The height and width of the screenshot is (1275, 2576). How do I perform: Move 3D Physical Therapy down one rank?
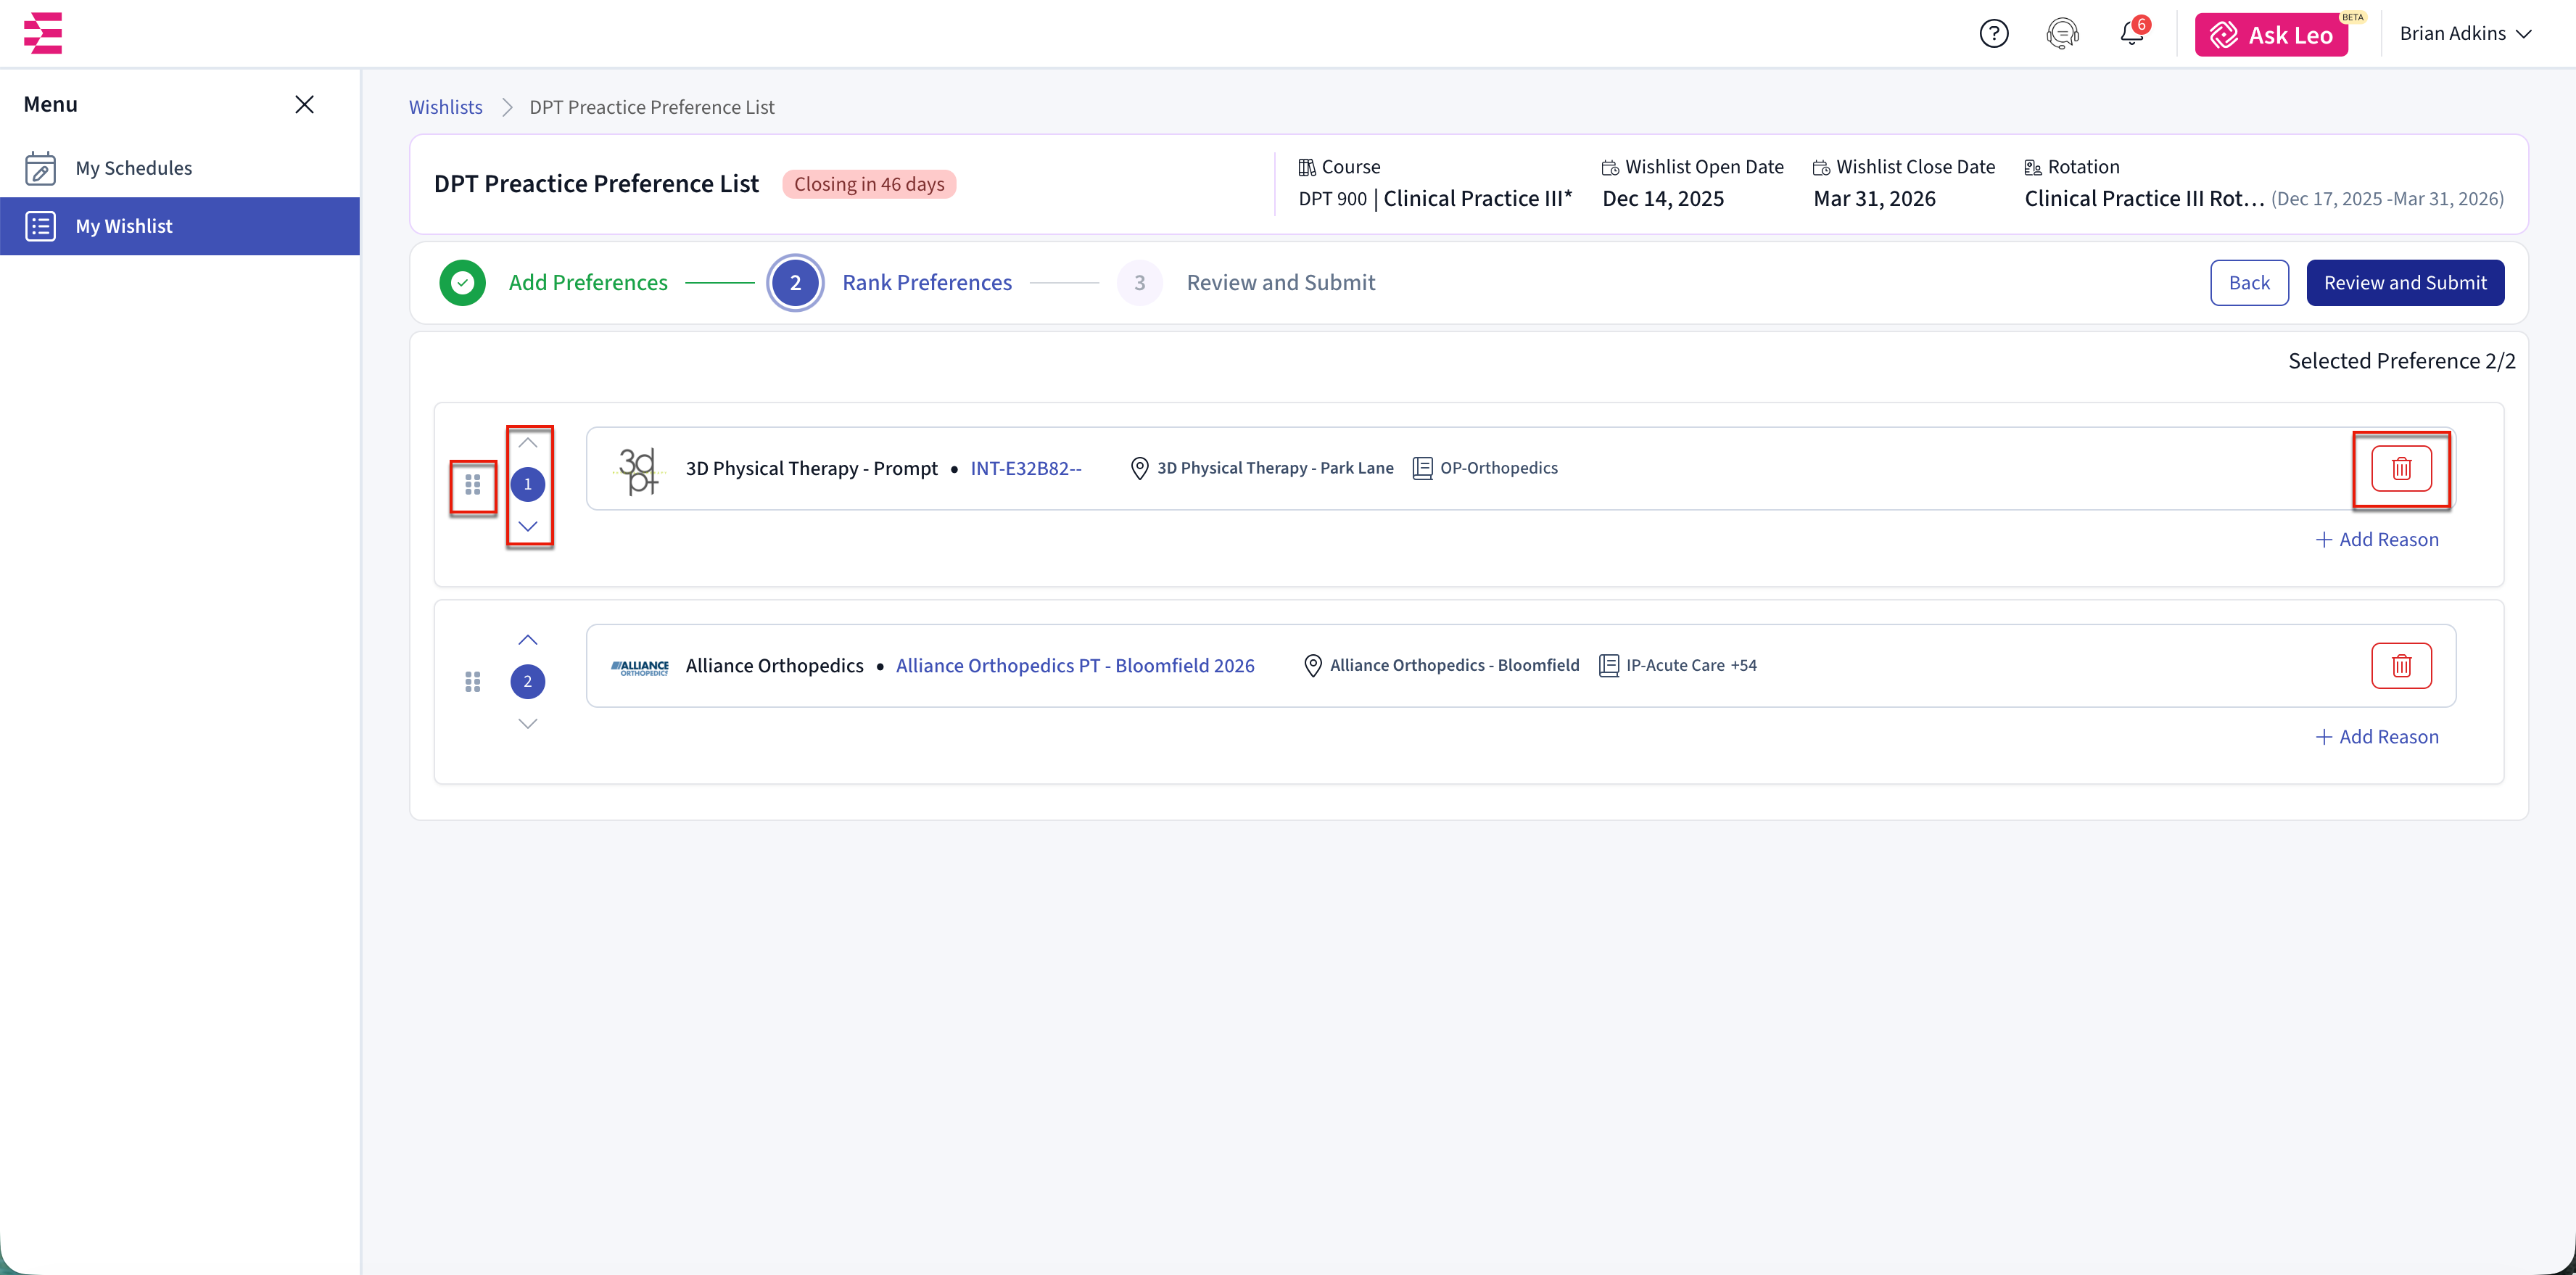(x=528, y=526)
